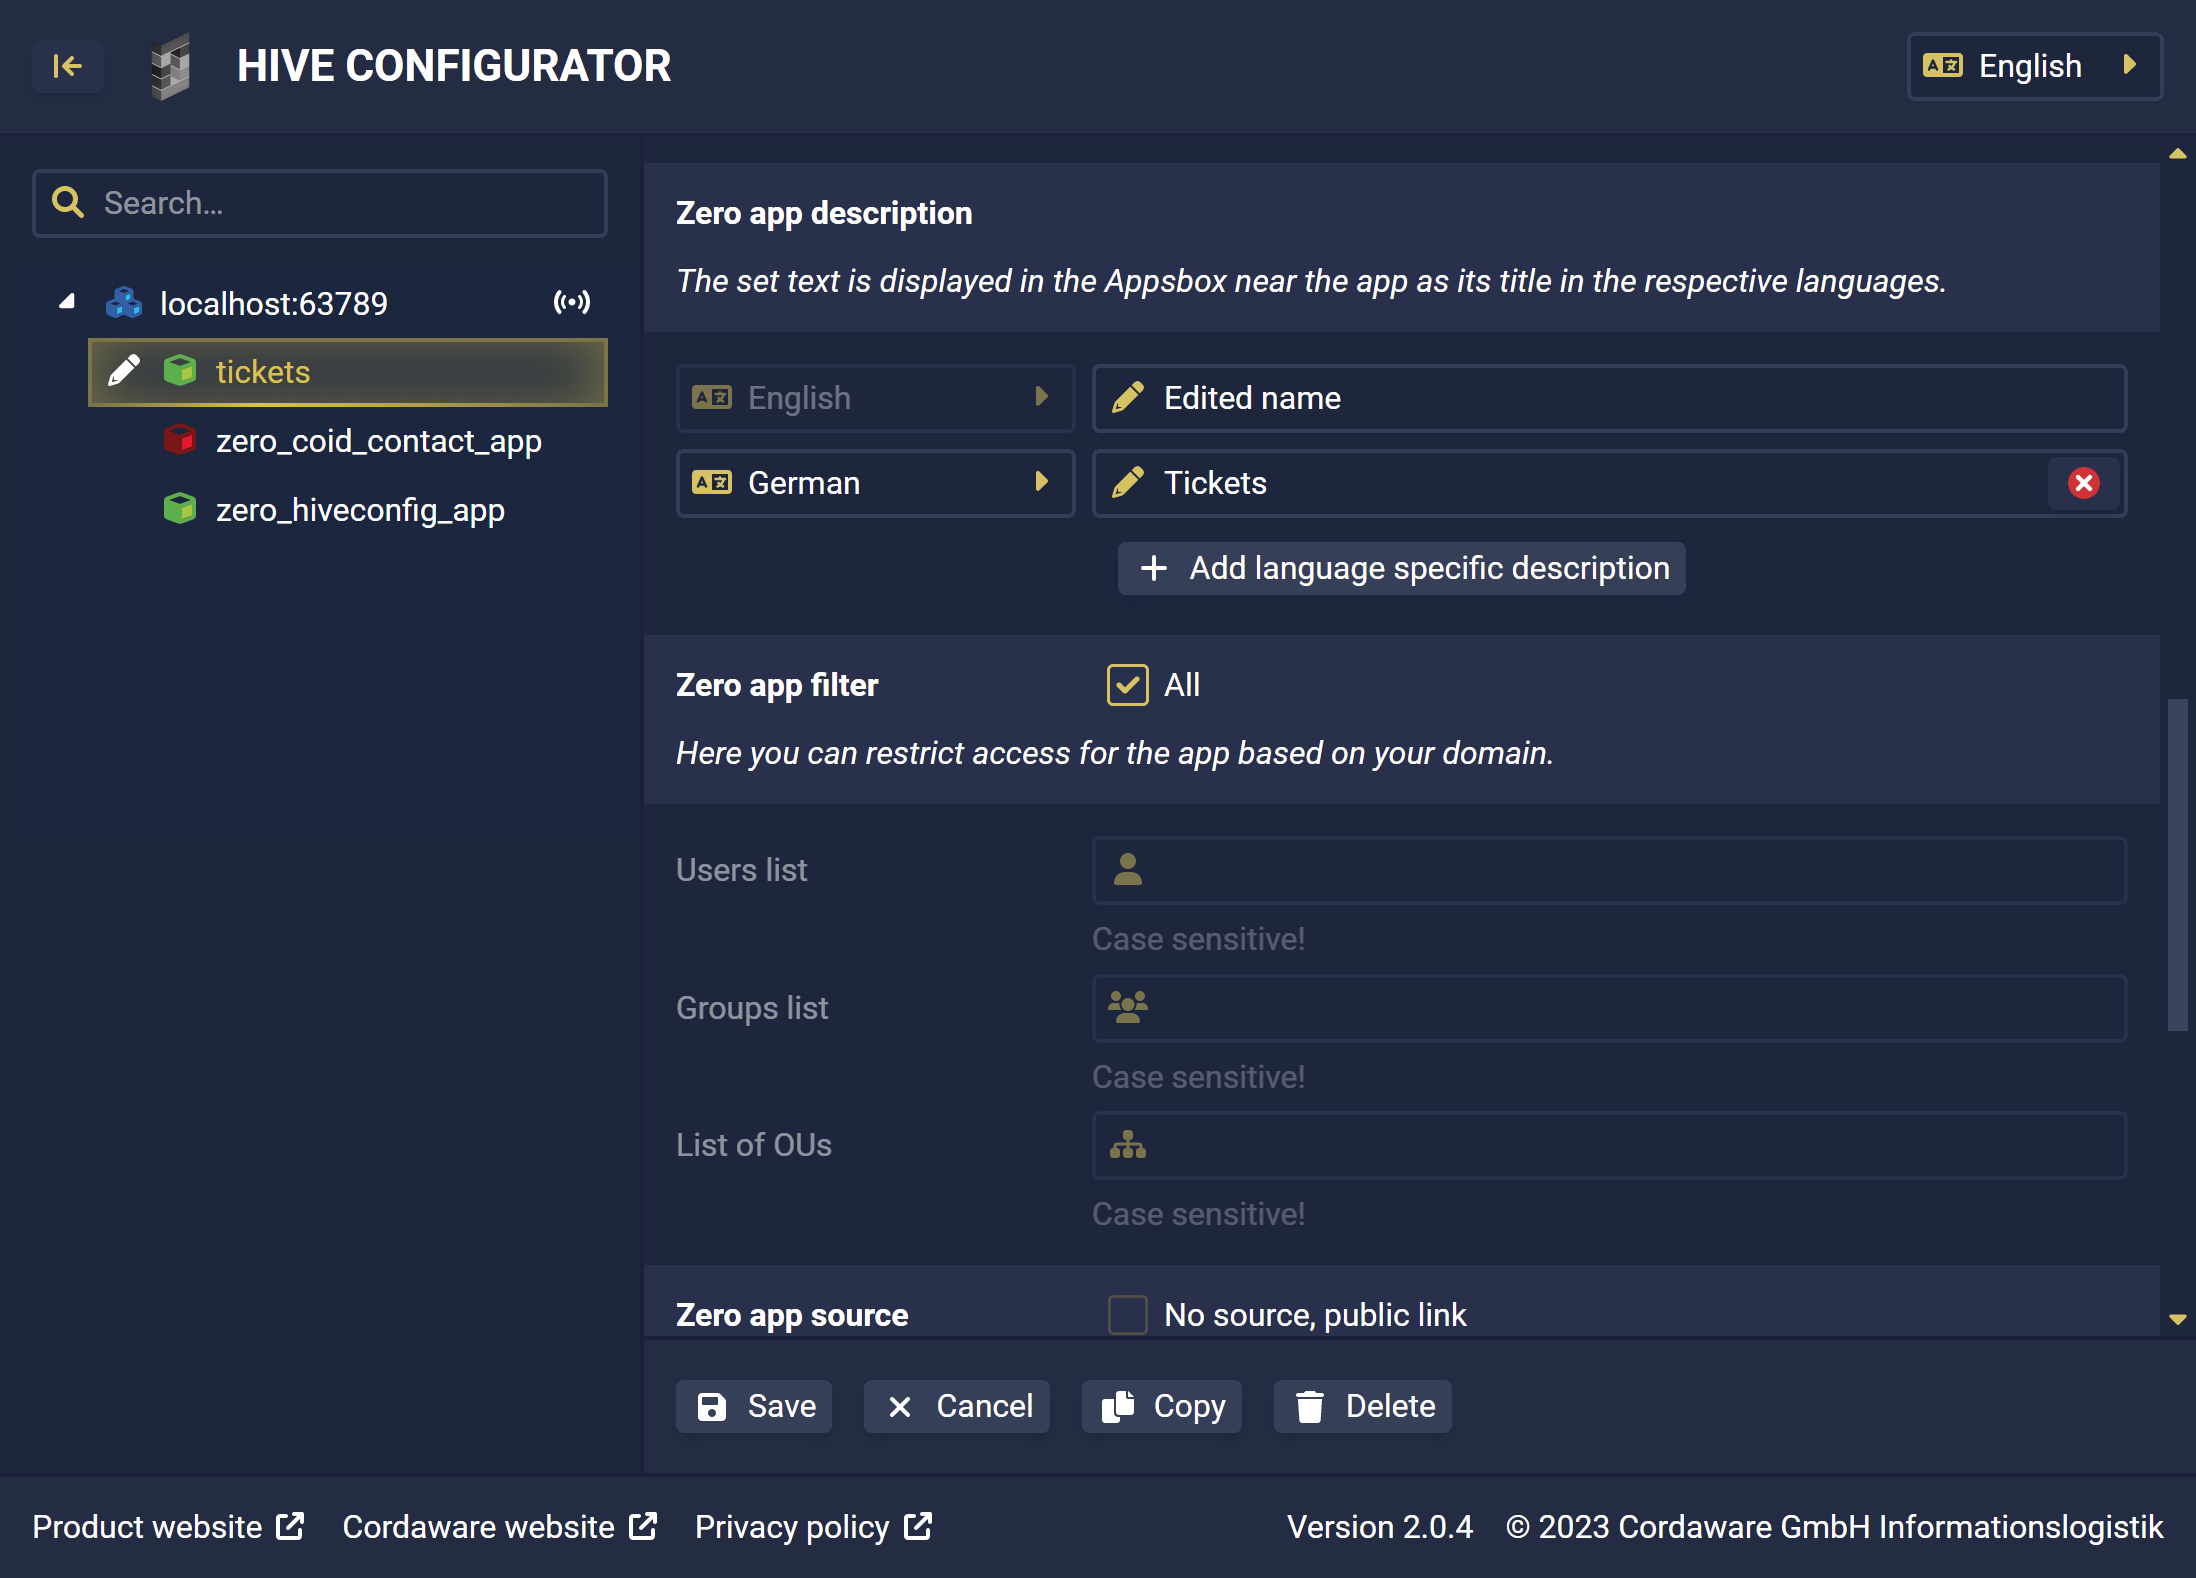Click the Delete button
The image size is (2196, 1578).
(1363, 1406)
